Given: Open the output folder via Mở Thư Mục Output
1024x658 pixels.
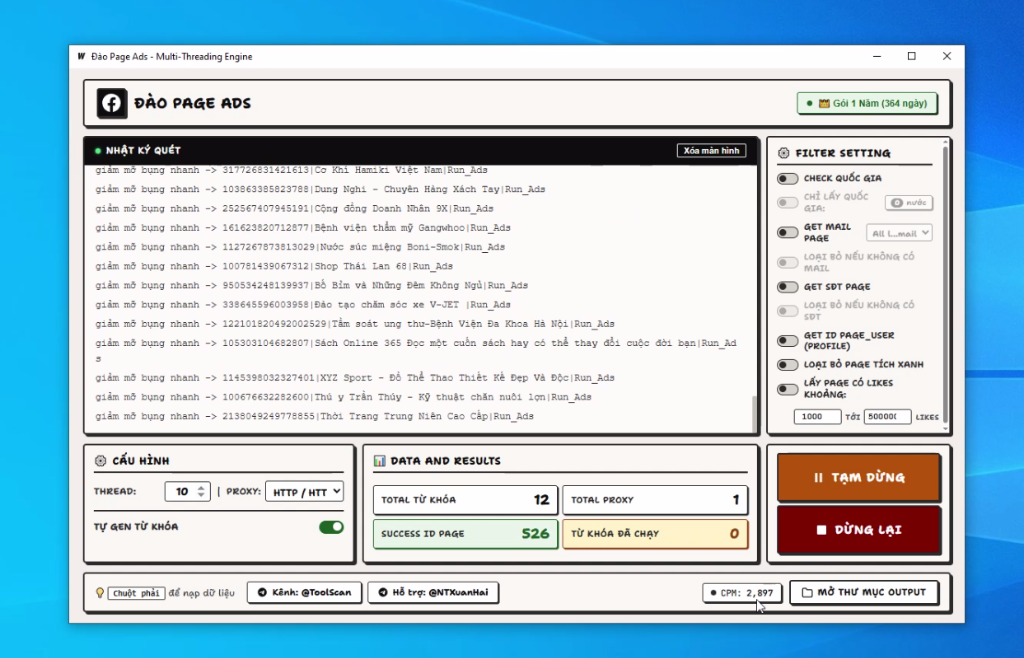Looking at the screenshot, I should 864,593.
